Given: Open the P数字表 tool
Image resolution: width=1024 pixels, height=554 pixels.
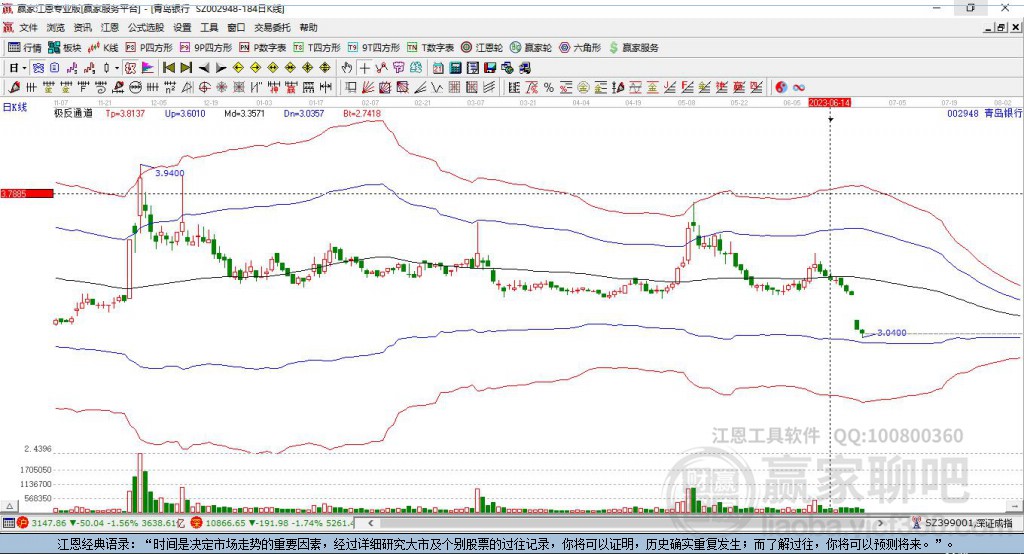Looking at the screenshot, I should click(263, 48).
